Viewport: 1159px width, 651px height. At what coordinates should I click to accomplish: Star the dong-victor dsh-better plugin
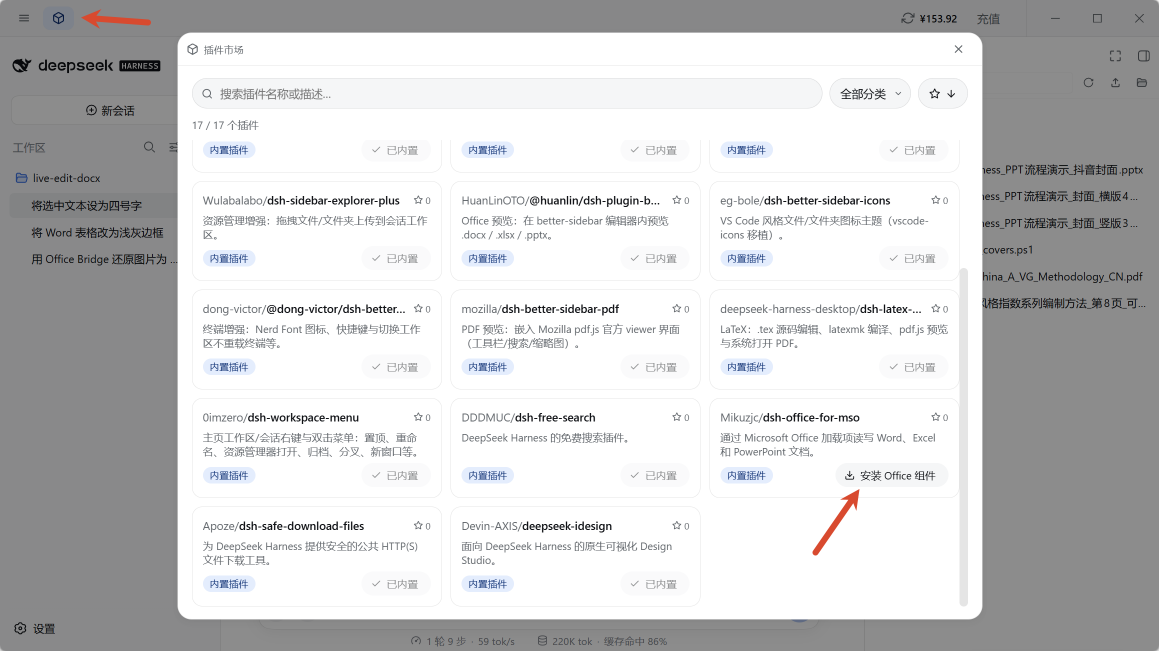(x=418, y=309)
